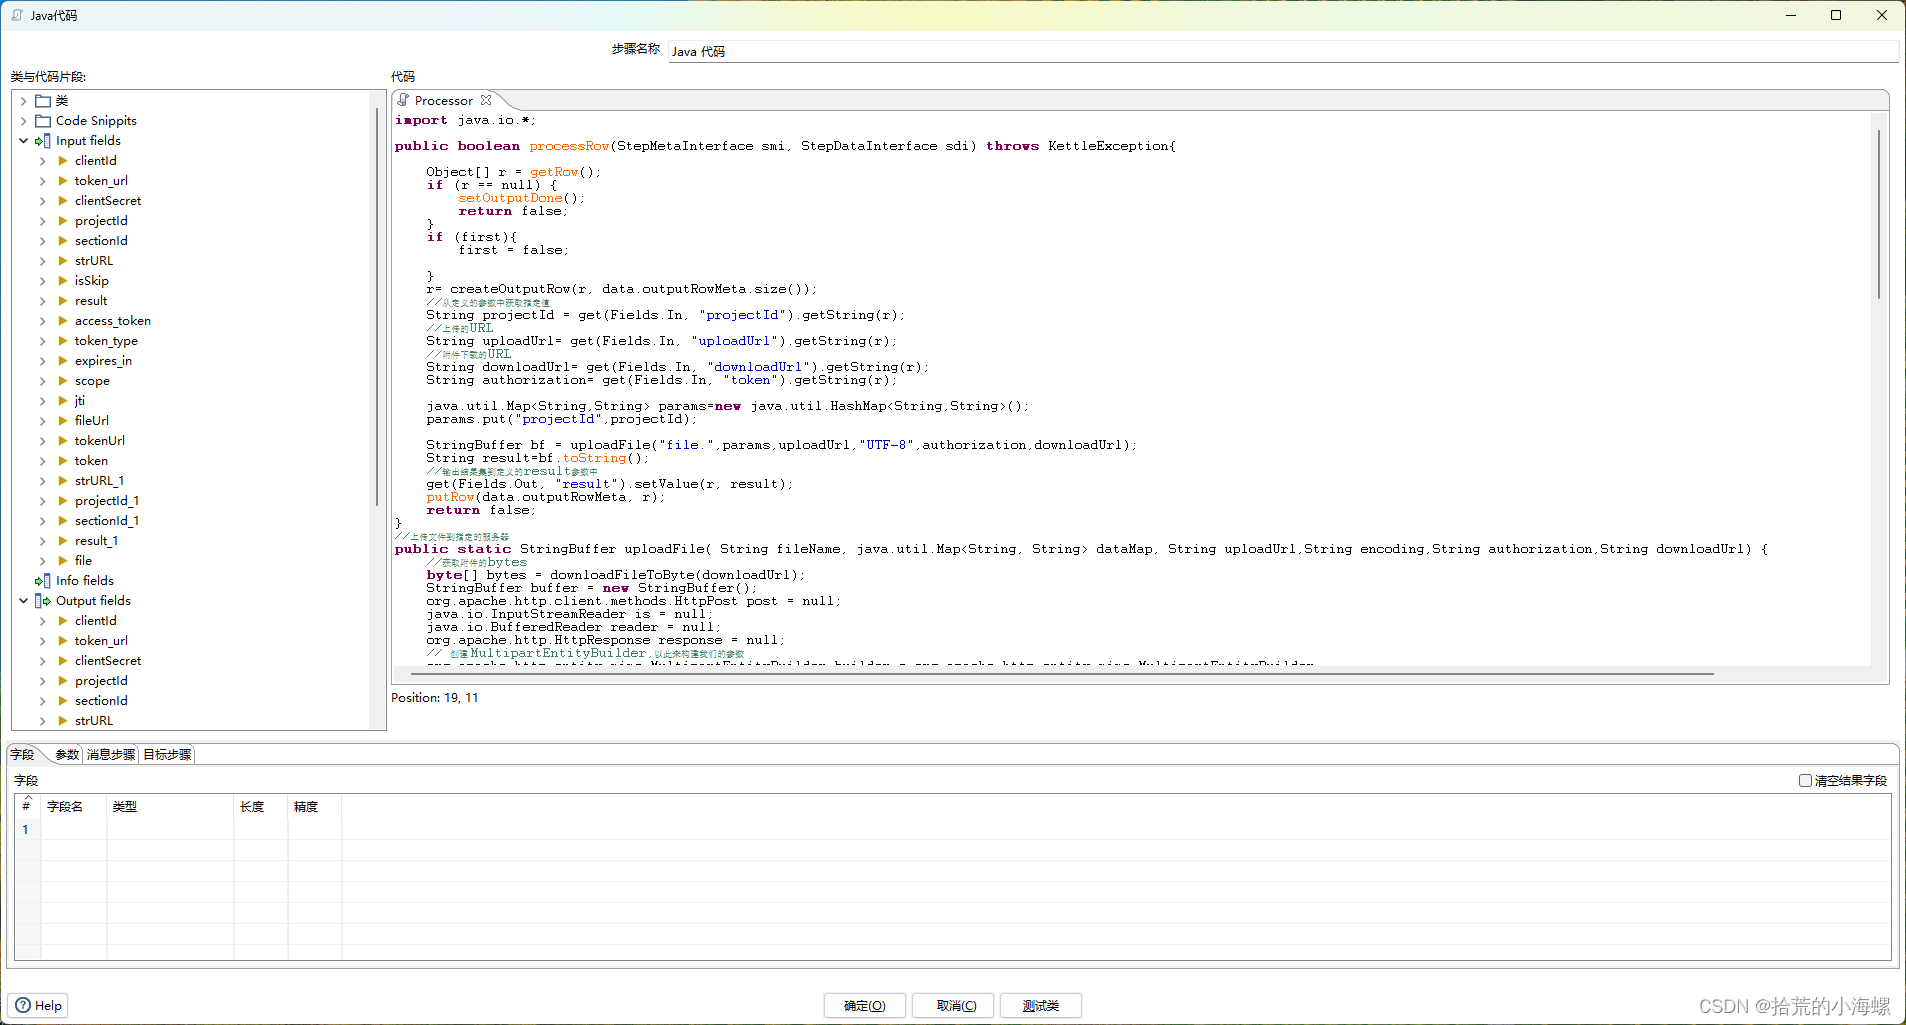Enable the 清空结果字段 checkbox
Screen dimensions: 1906x1025
pos(1805,780)
